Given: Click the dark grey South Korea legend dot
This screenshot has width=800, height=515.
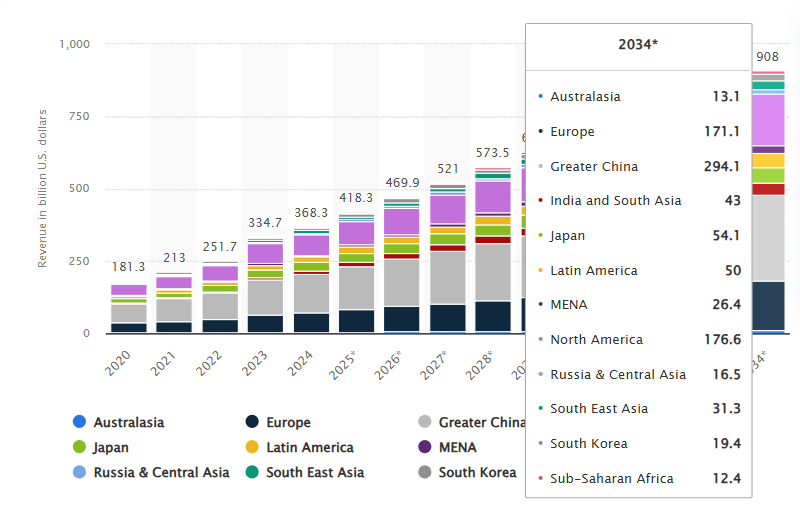Looking at the screenshot, I should click(424, 472).
